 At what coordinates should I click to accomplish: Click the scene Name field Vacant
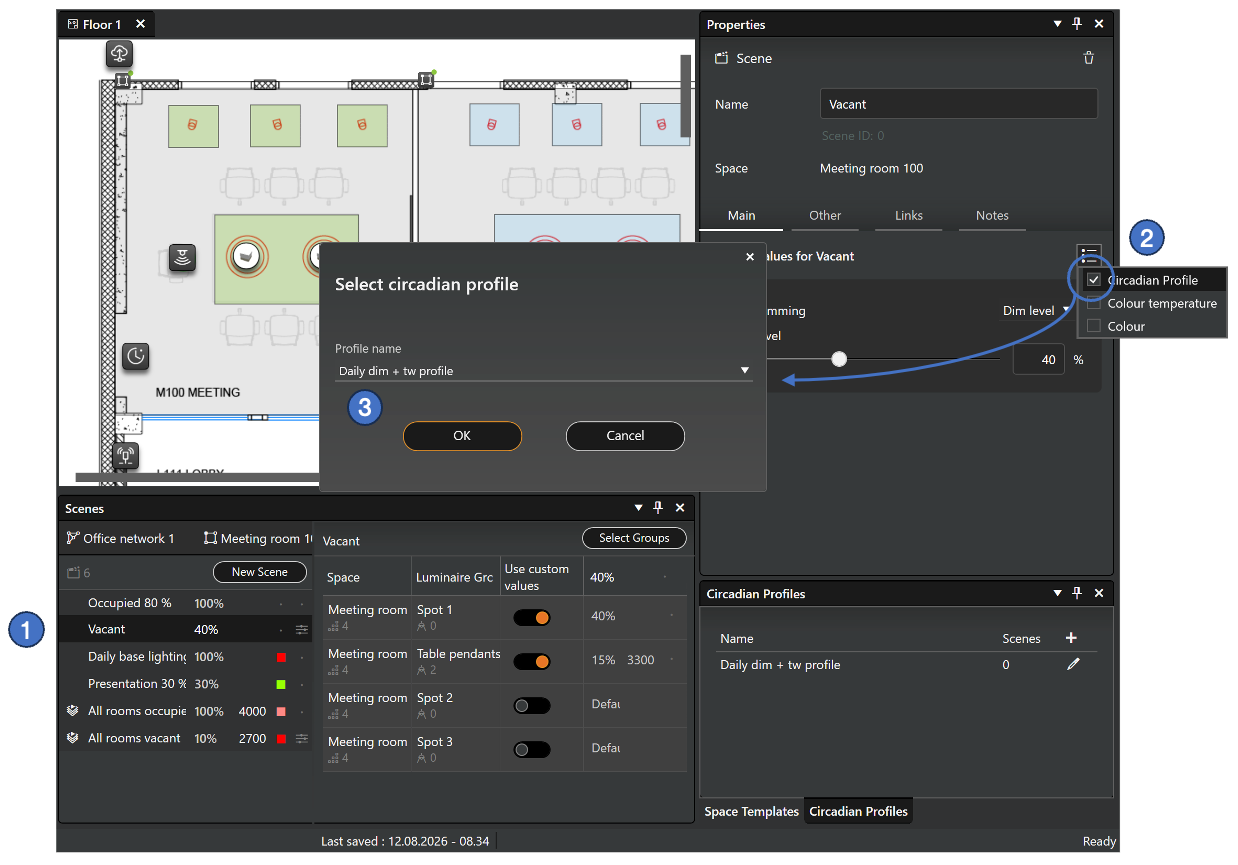(x=959, y=104)
